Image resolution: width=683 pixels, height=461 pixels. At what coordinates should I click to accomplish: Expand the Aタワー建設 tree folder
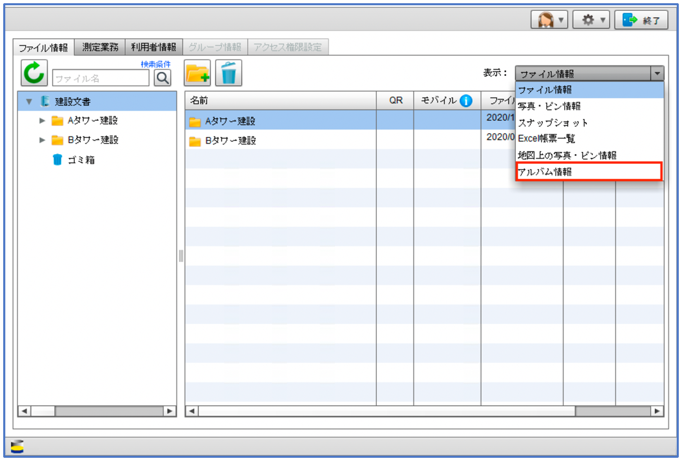tap(42, 121)
